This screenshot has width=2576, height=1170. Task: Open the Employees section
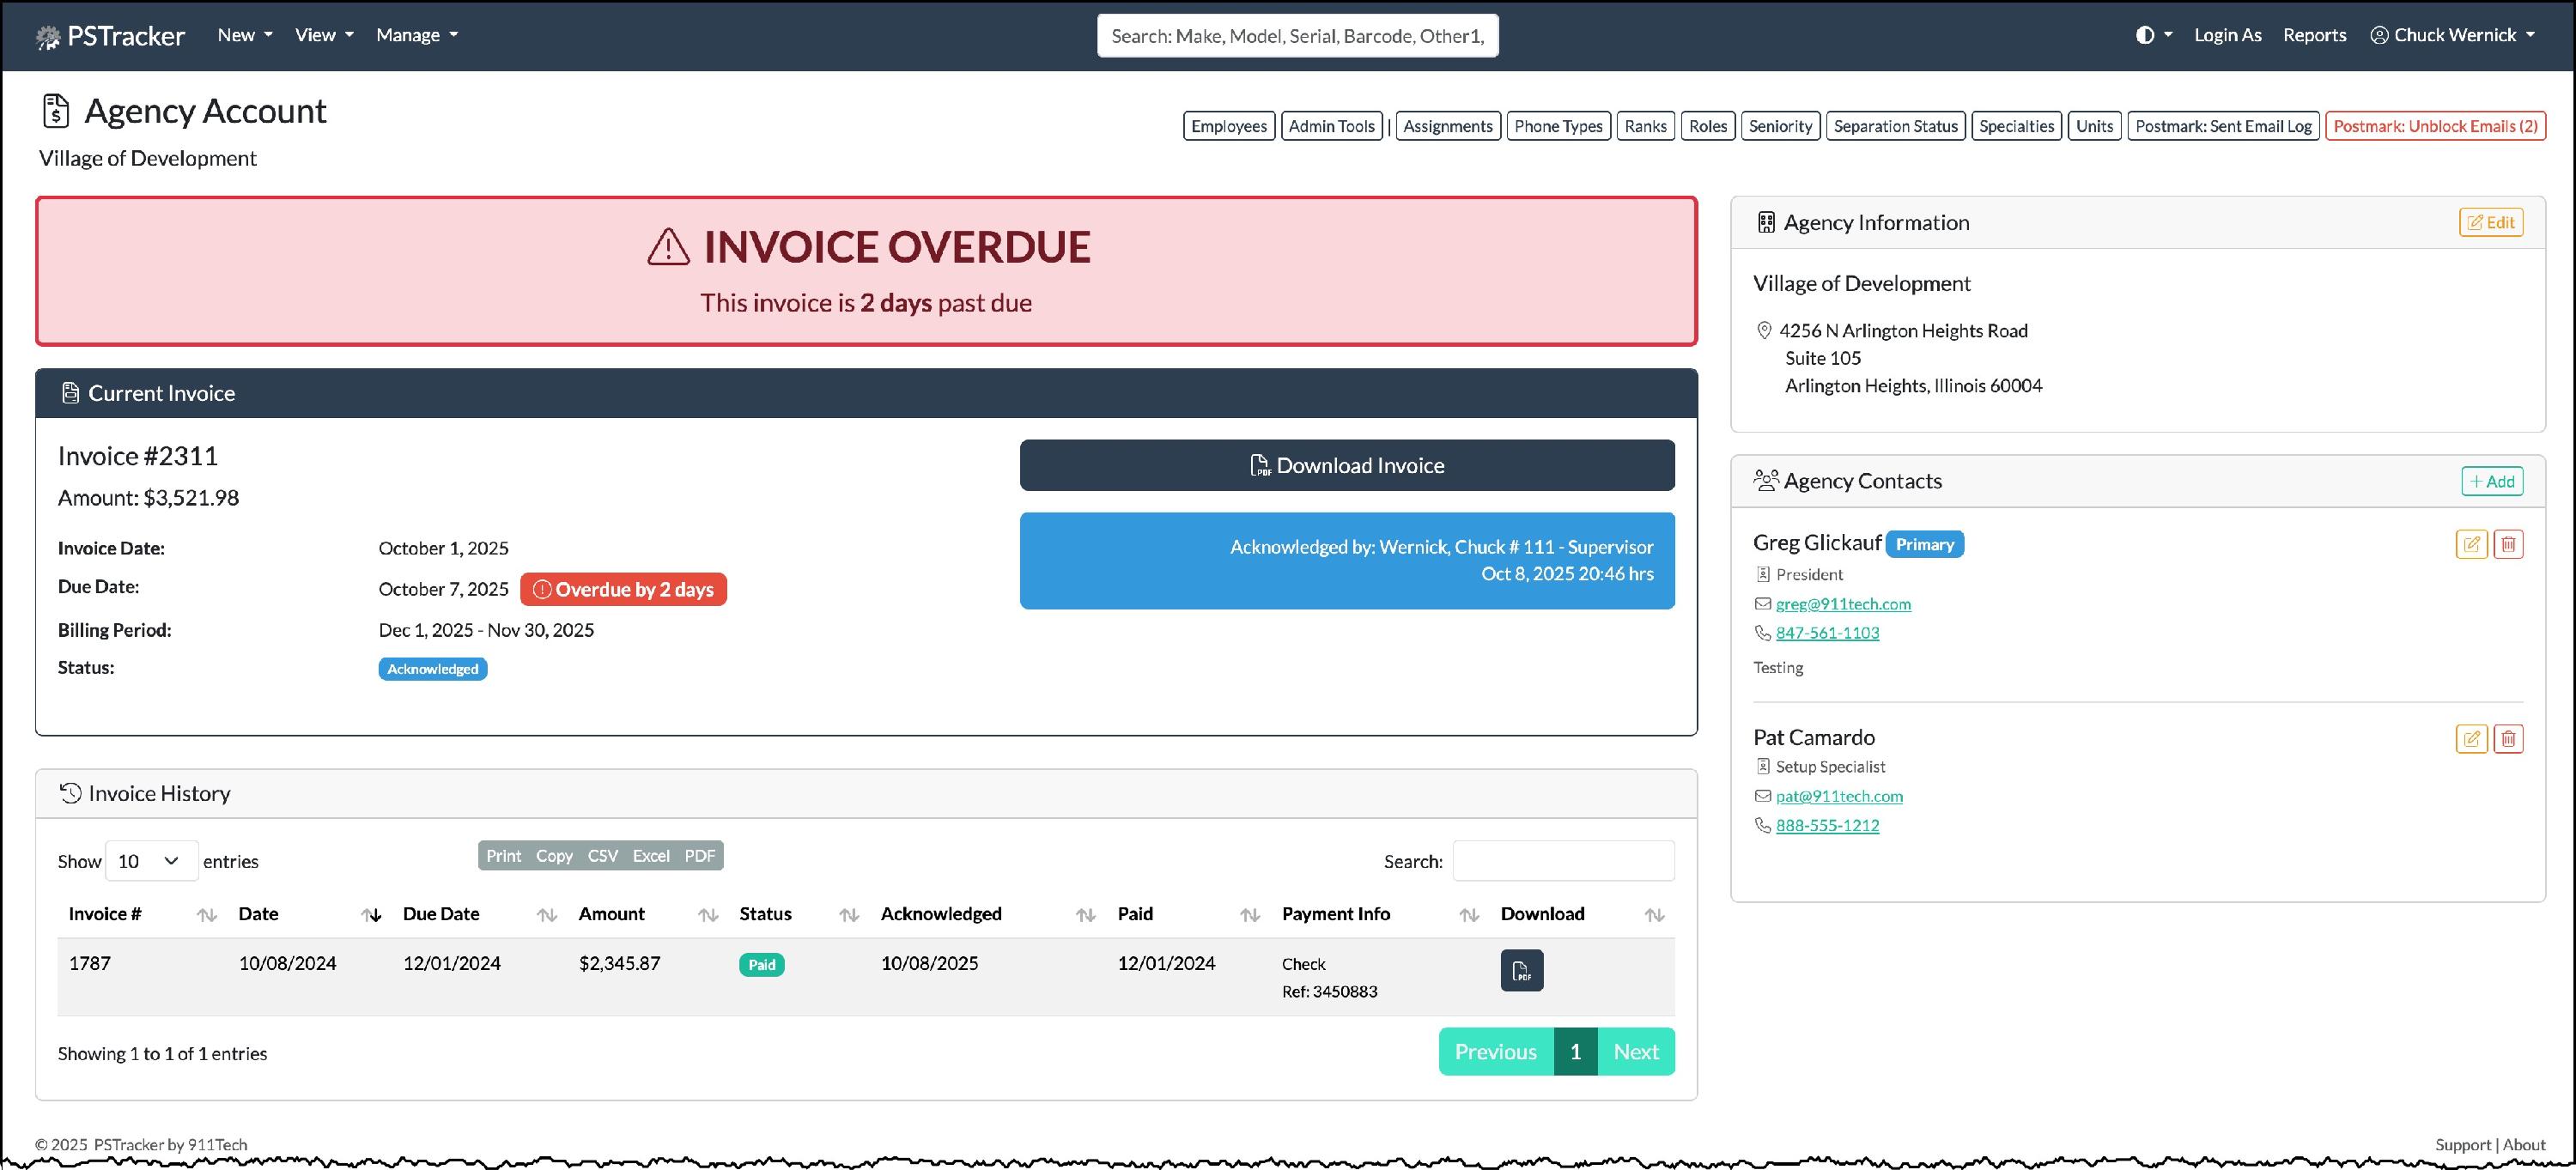pyautogui.click(x=1228, y=126)
